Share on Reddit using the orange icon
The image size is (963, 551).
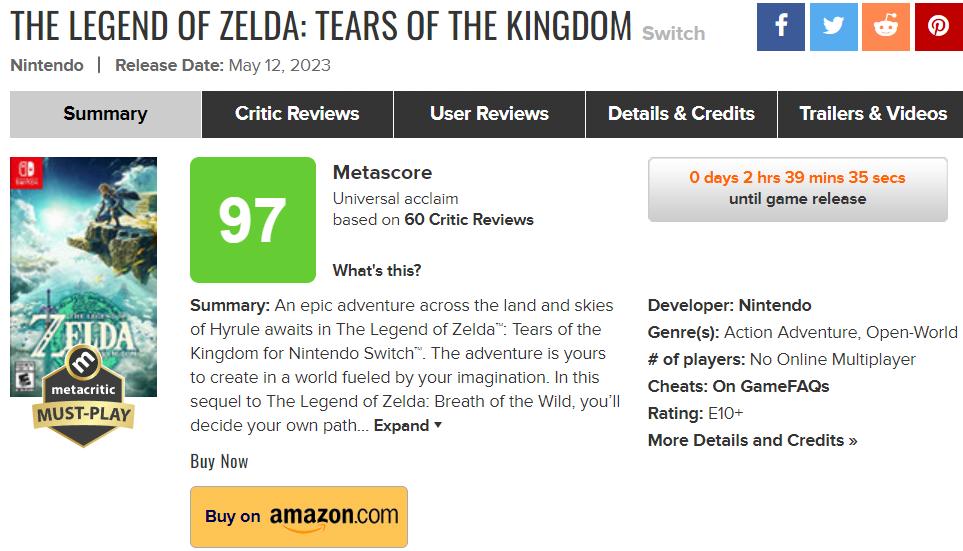coord(886,26)
